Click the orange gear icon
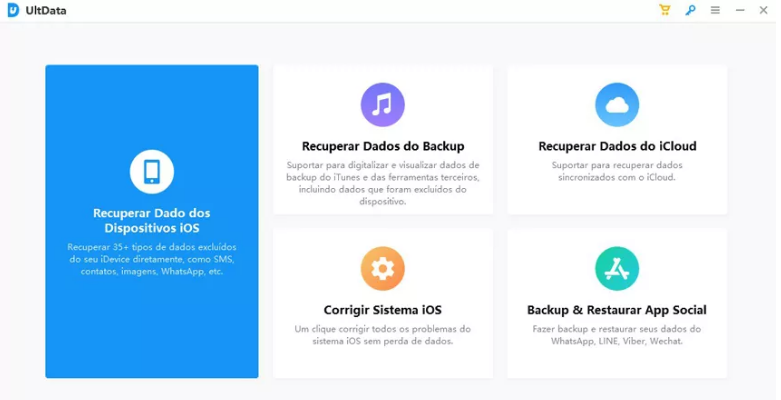Screen dimensions: 781x400 coord(383,268)
